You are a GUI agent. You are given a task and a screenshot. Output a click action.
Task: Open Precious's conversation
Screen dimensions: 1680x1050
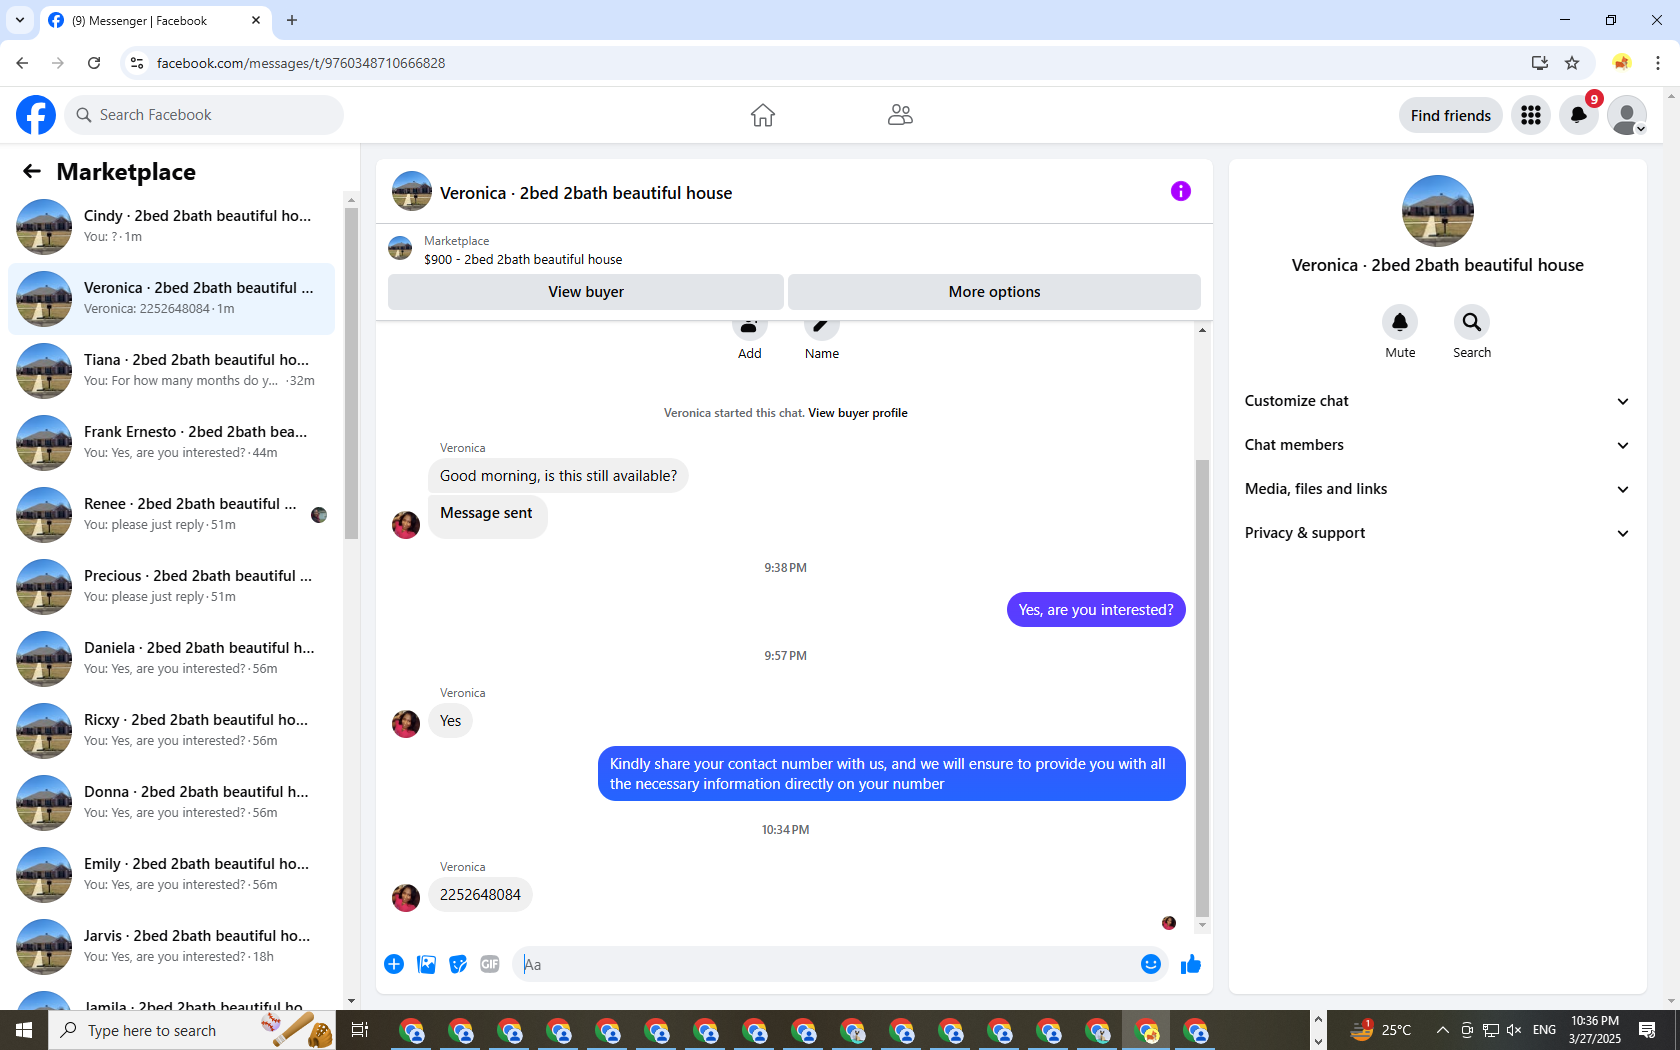pyautogui.click(x=172, y=587)
